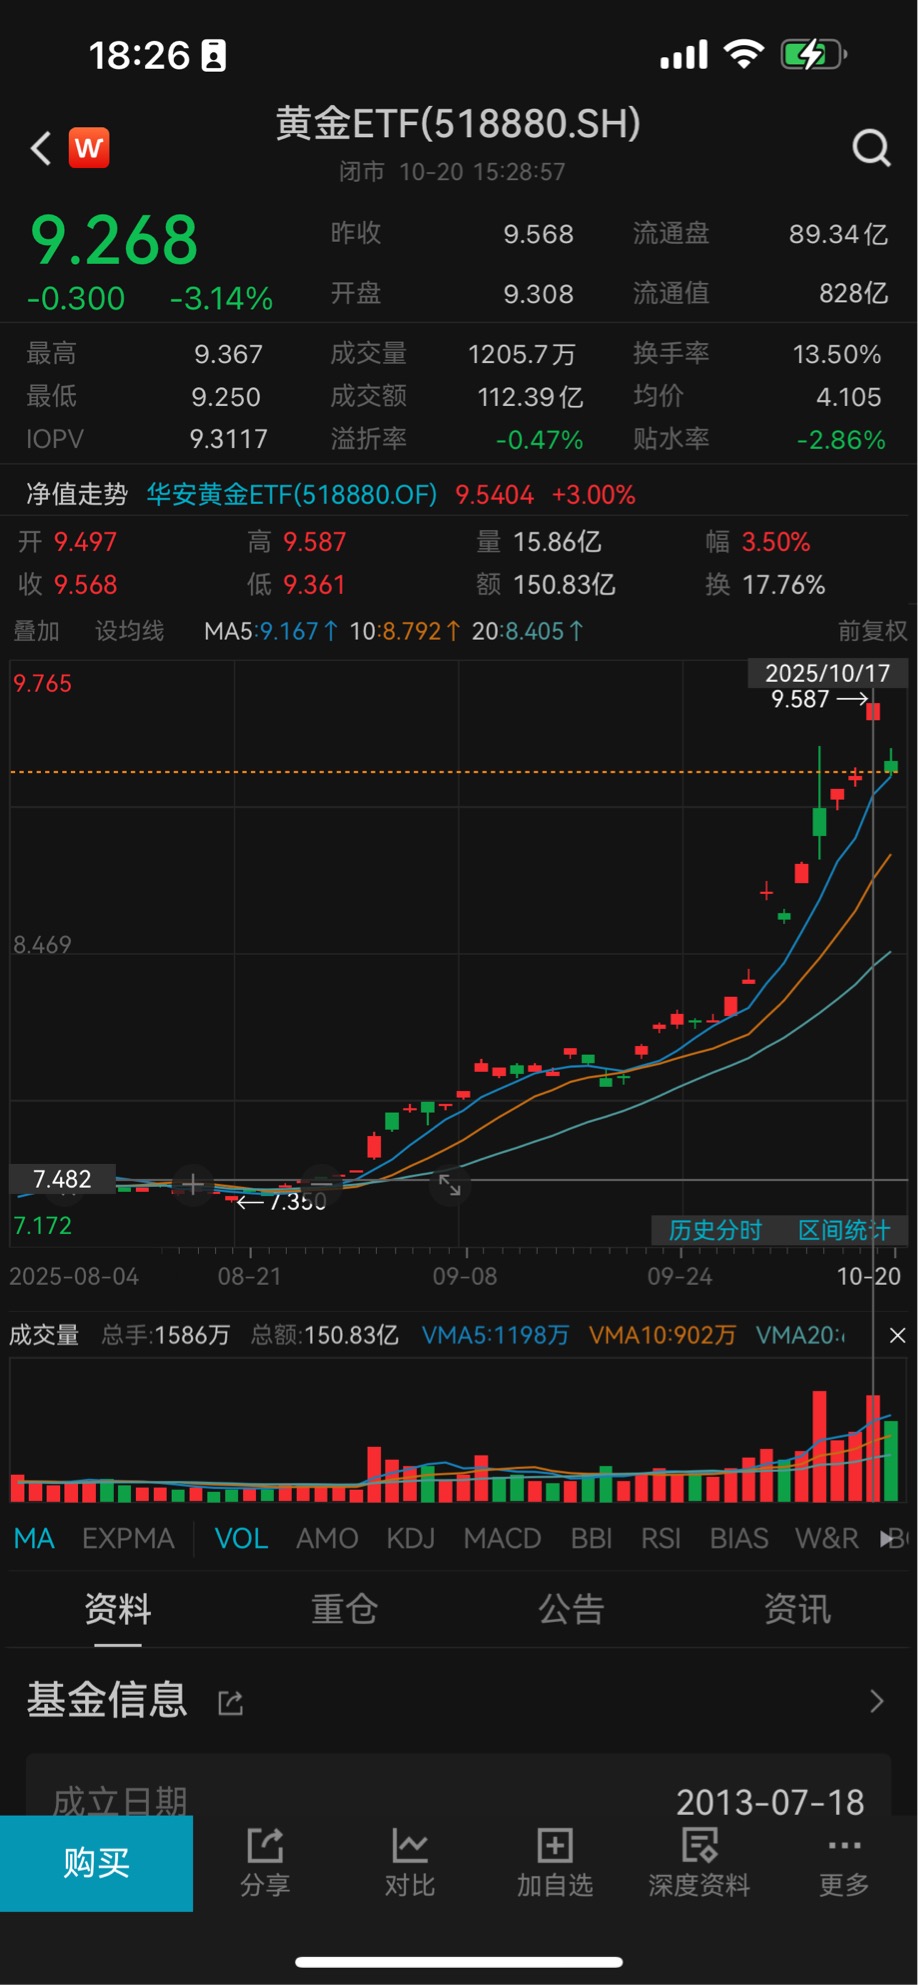Select the W&R indicator tab
The height and width of the screenshot is (1985, 918).
pos(827,1538)
